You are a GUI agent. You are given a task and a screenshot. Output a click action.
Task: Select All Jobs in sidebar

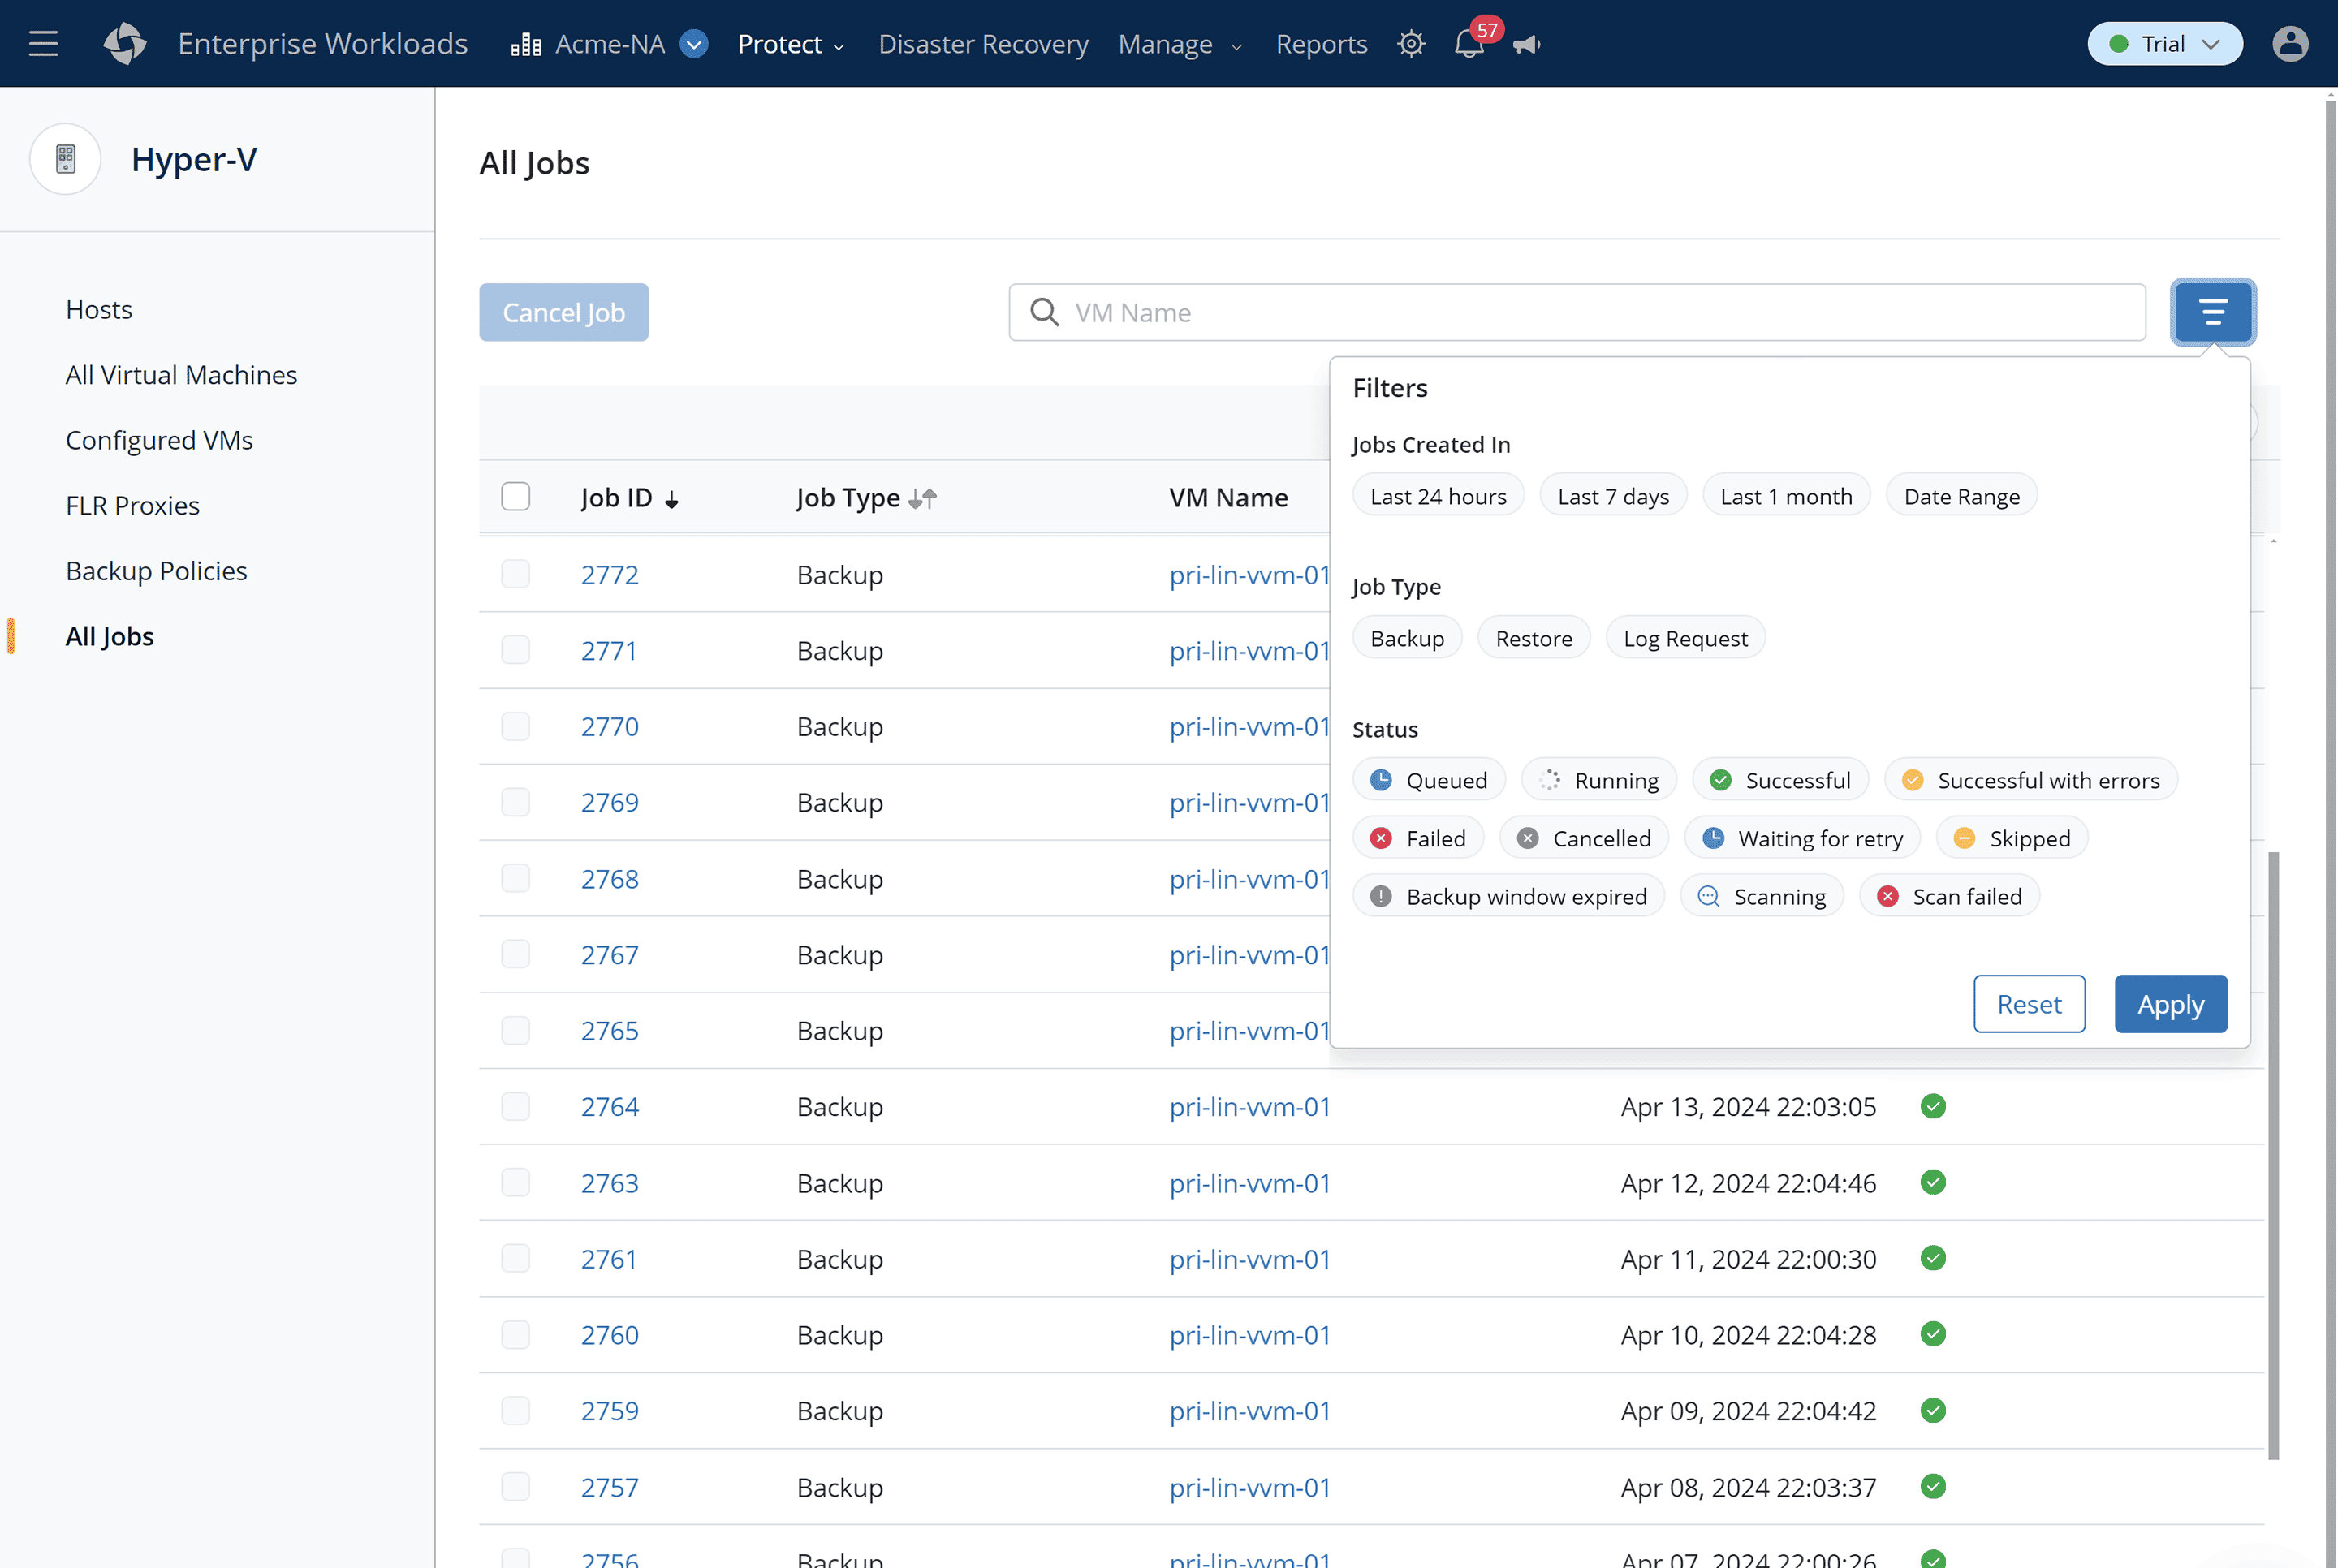110,636
